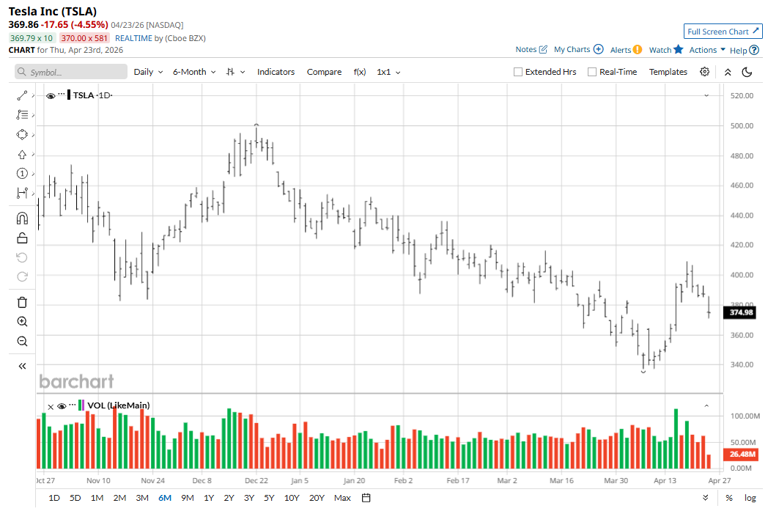
Task: Check the Real-Time checkbox
Action: [592, 72]
